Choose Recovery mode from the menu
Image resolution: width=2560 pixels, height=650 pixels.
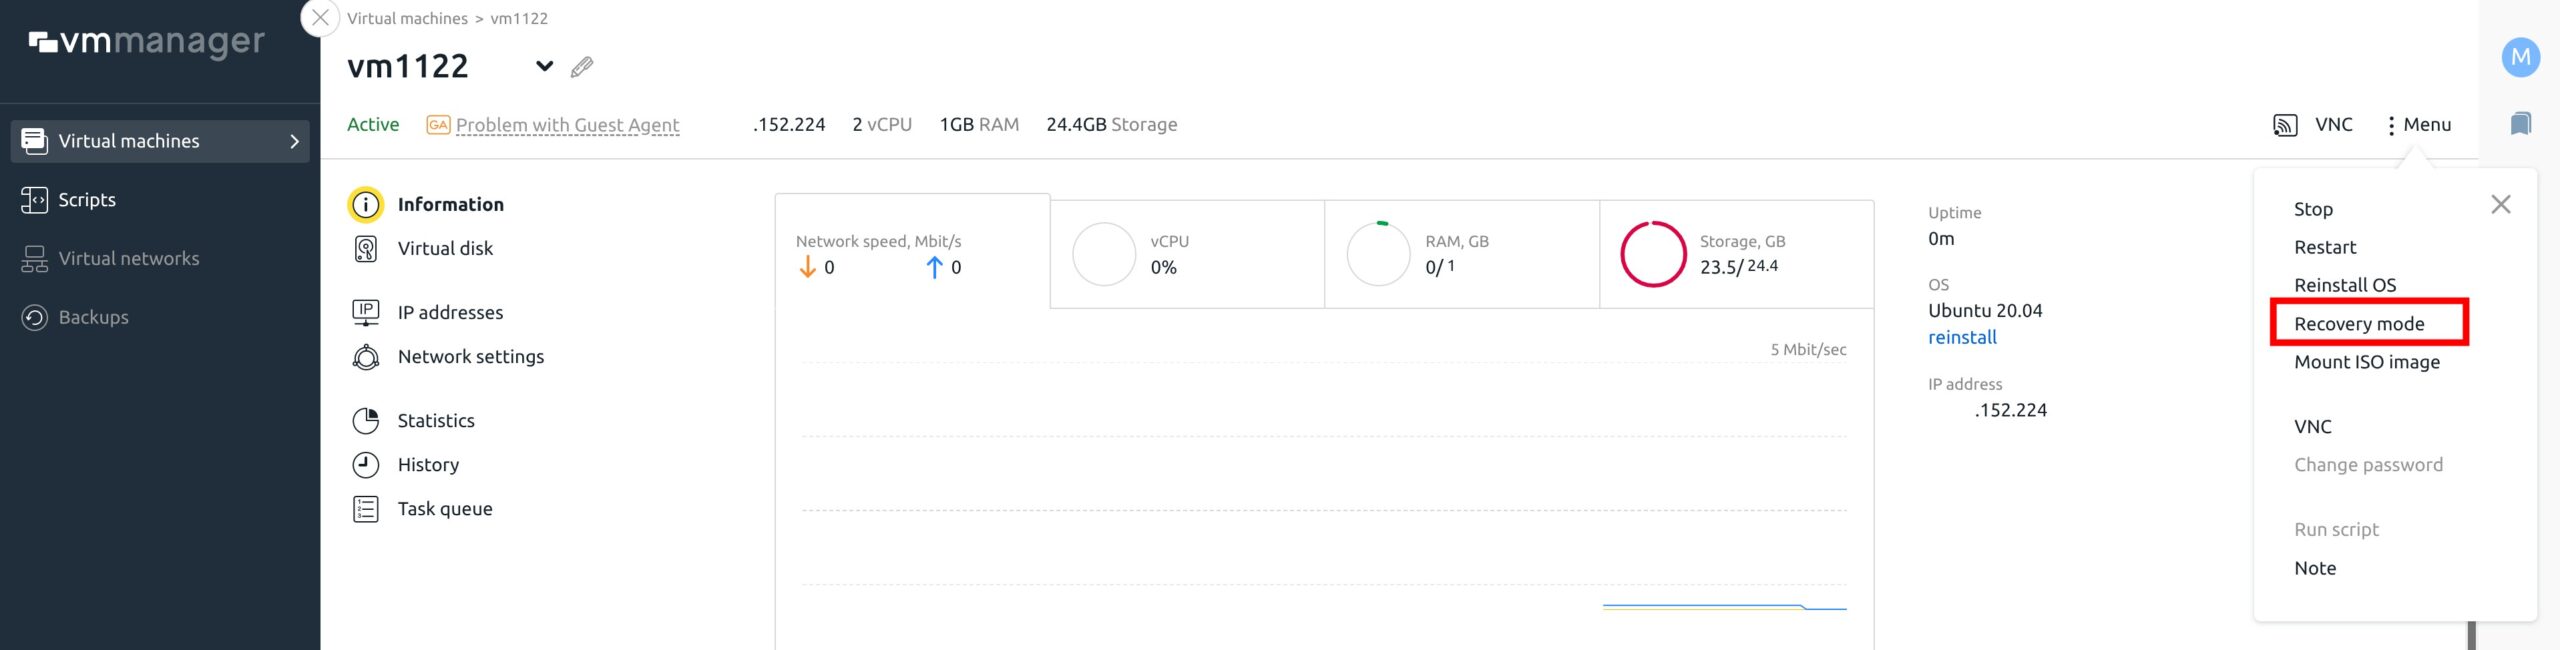pyautogui.click(x=2359, y=324)
